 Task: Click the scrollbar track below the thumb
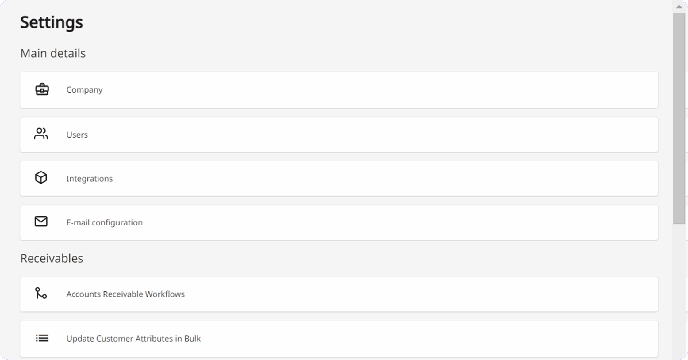tap(679, 290)
